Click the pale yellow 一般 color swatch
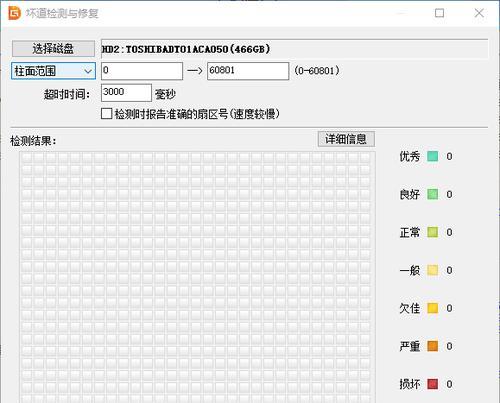Image resolution: width=500 pixels, height=403 pixels. (x=433, y=270)
